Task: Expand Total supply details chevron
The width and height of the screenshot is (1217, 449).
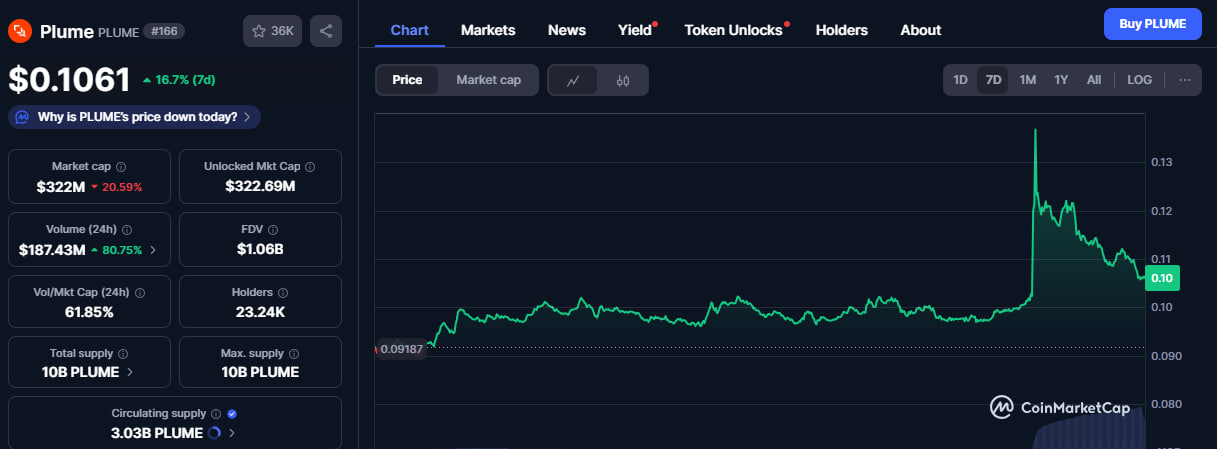Action: [130, 372]
